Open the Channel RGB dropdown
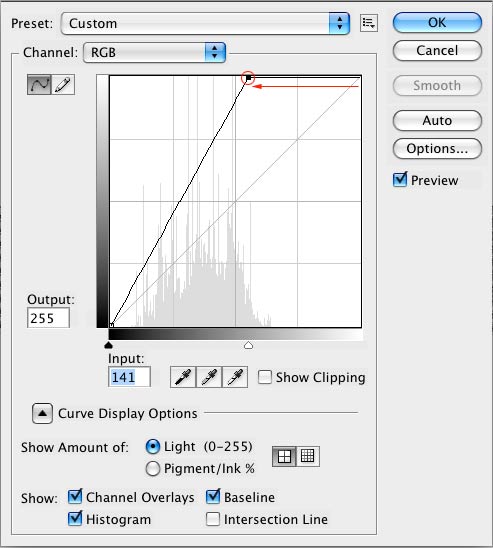Screen dimensions: 493x548 pos(154,52)
